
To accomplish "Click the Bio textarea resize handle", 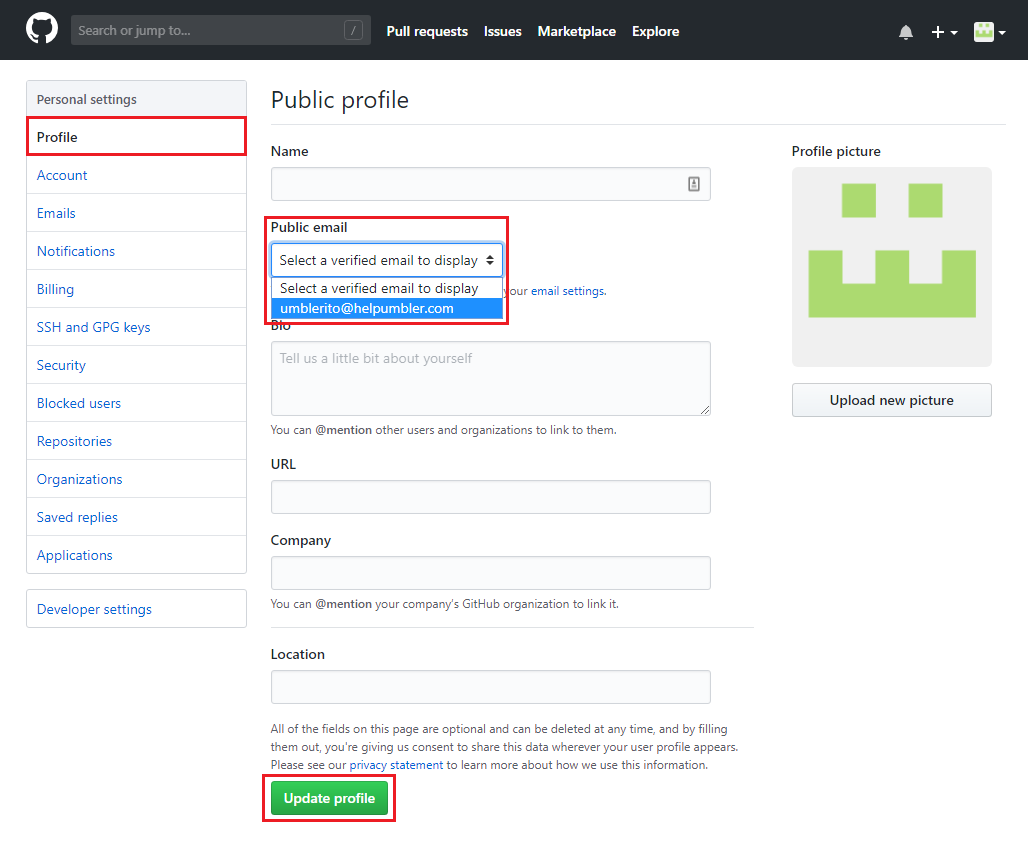I will 705,410.
